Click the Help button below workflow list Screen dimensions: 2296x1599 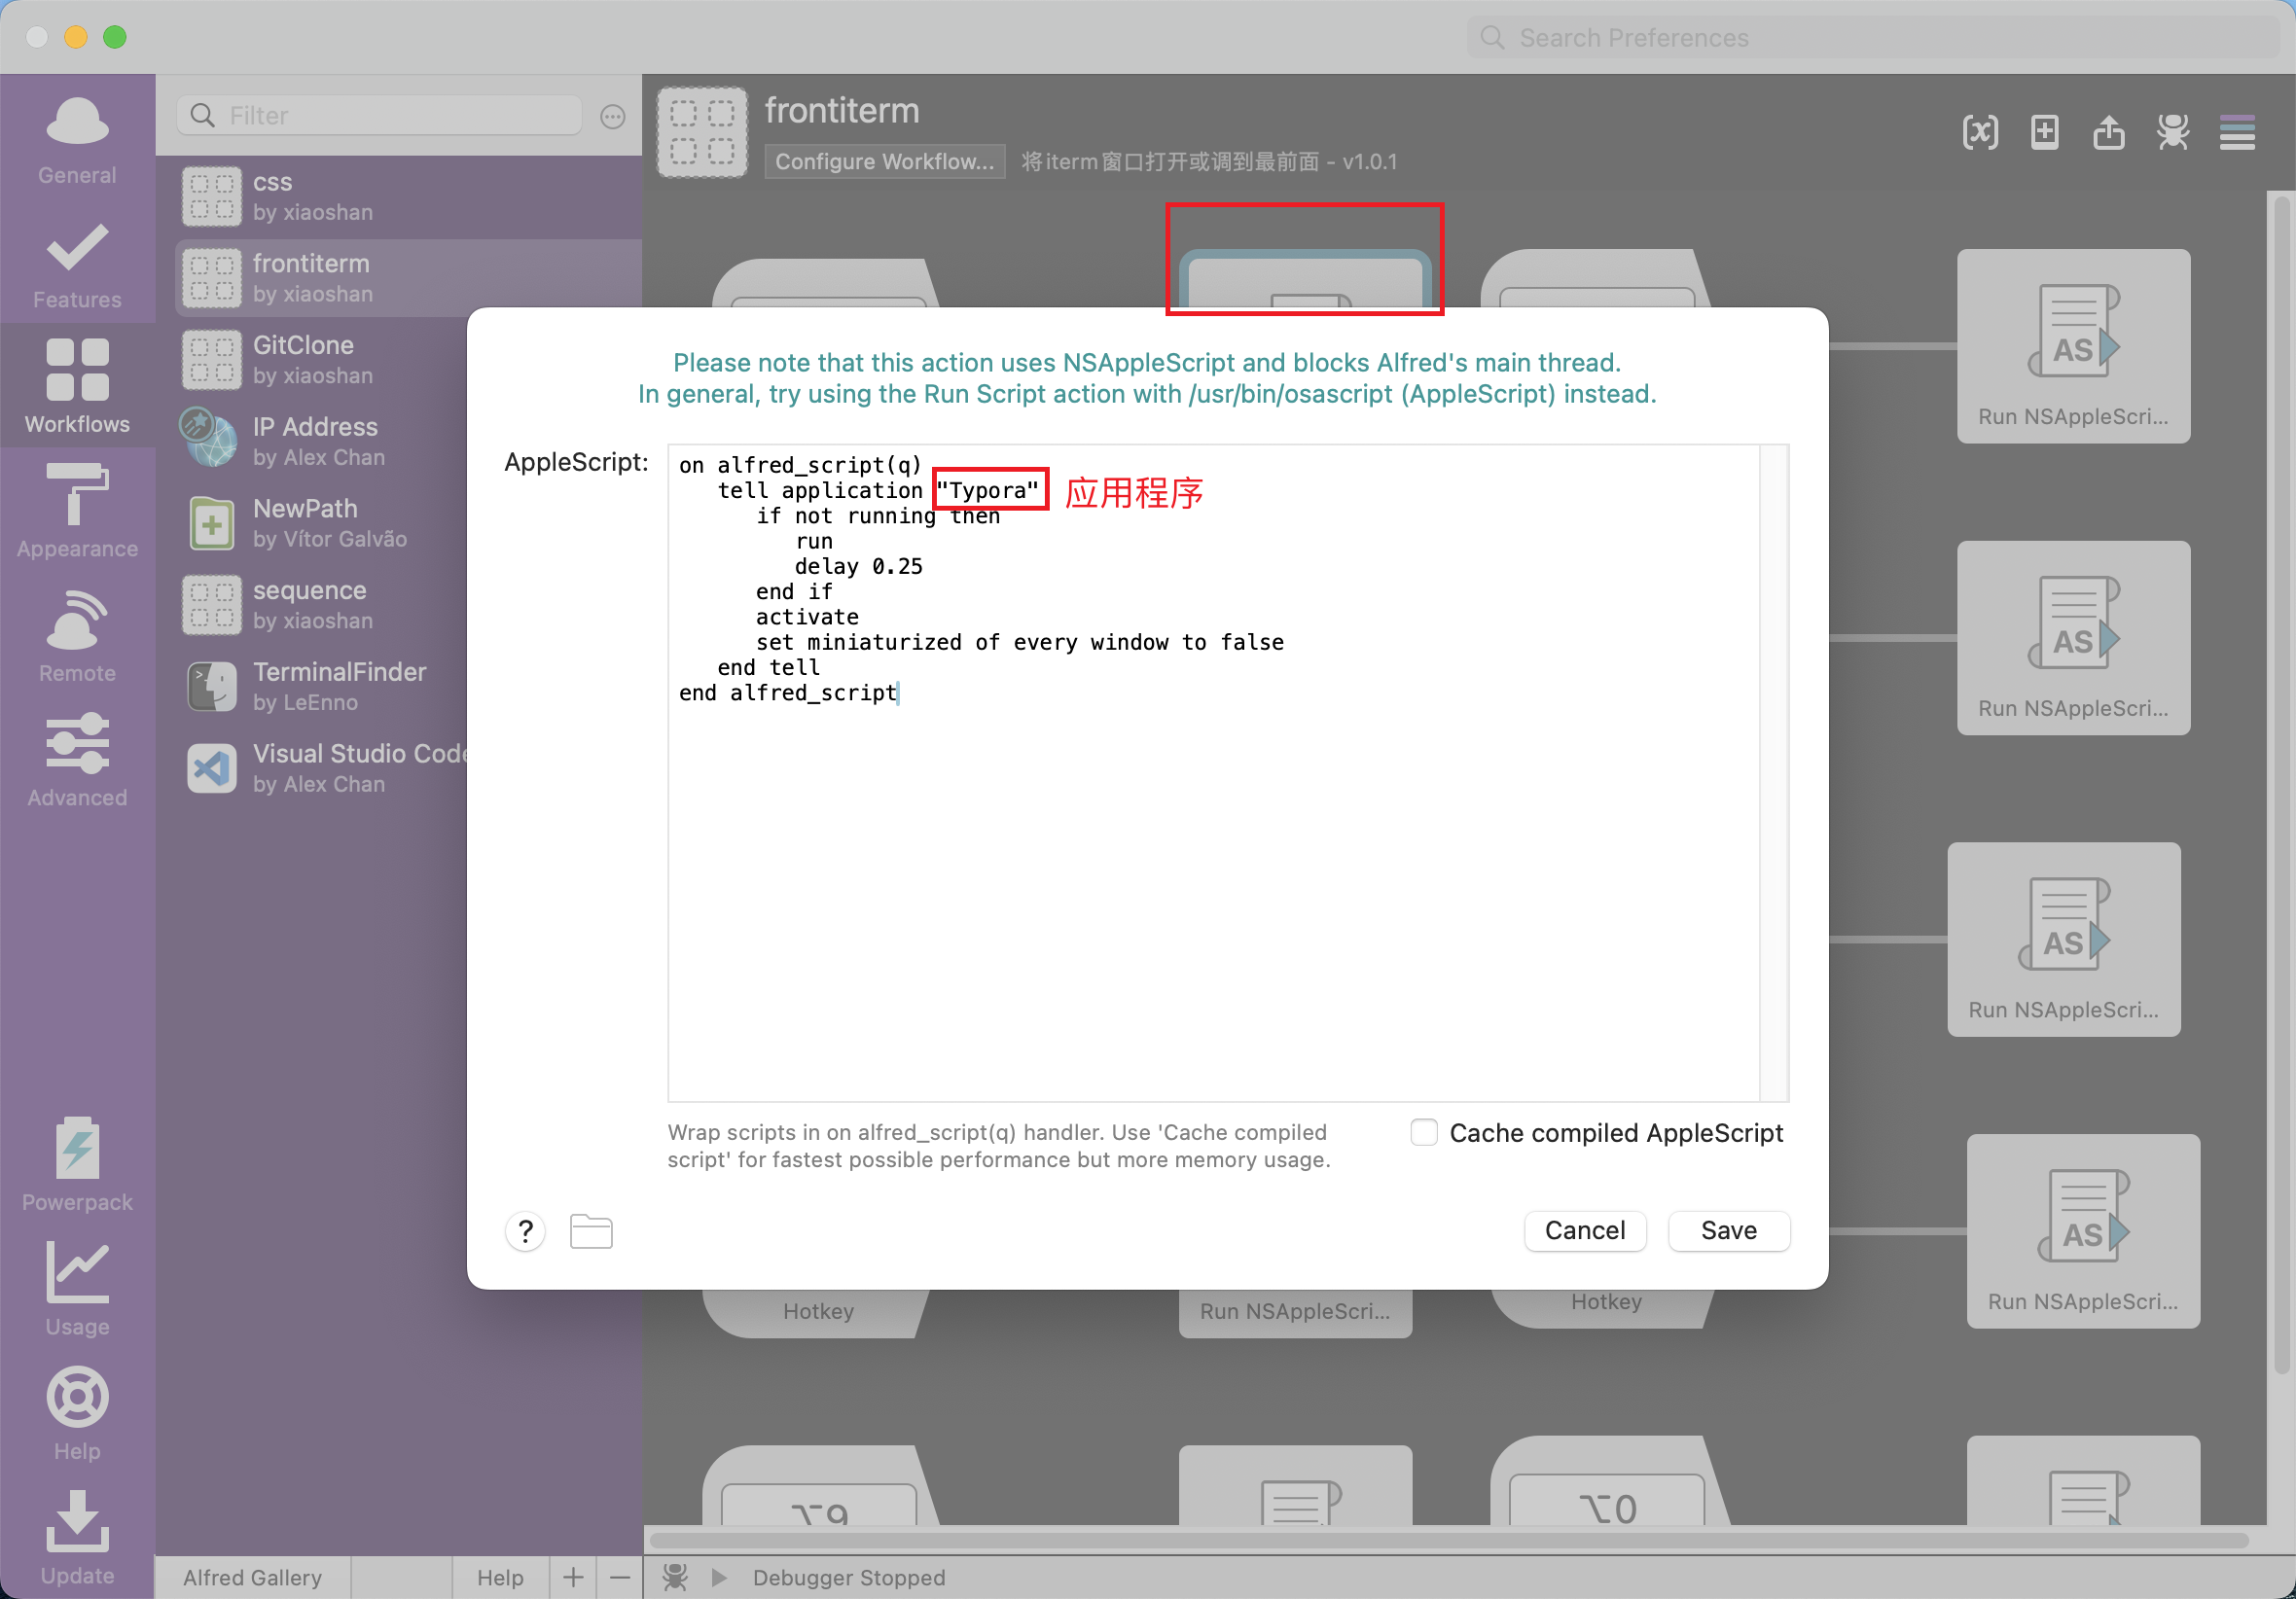500,1577
